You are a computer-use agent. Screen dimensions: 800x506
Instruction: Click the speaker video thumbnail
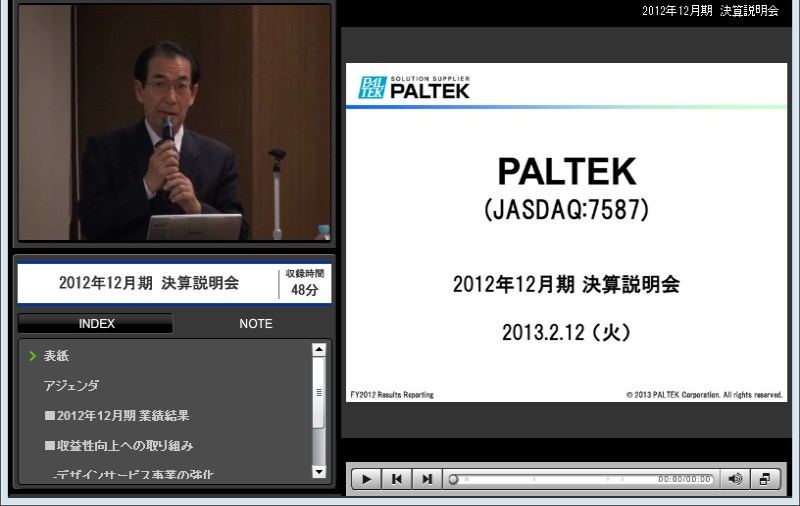[x=174, y=122]
